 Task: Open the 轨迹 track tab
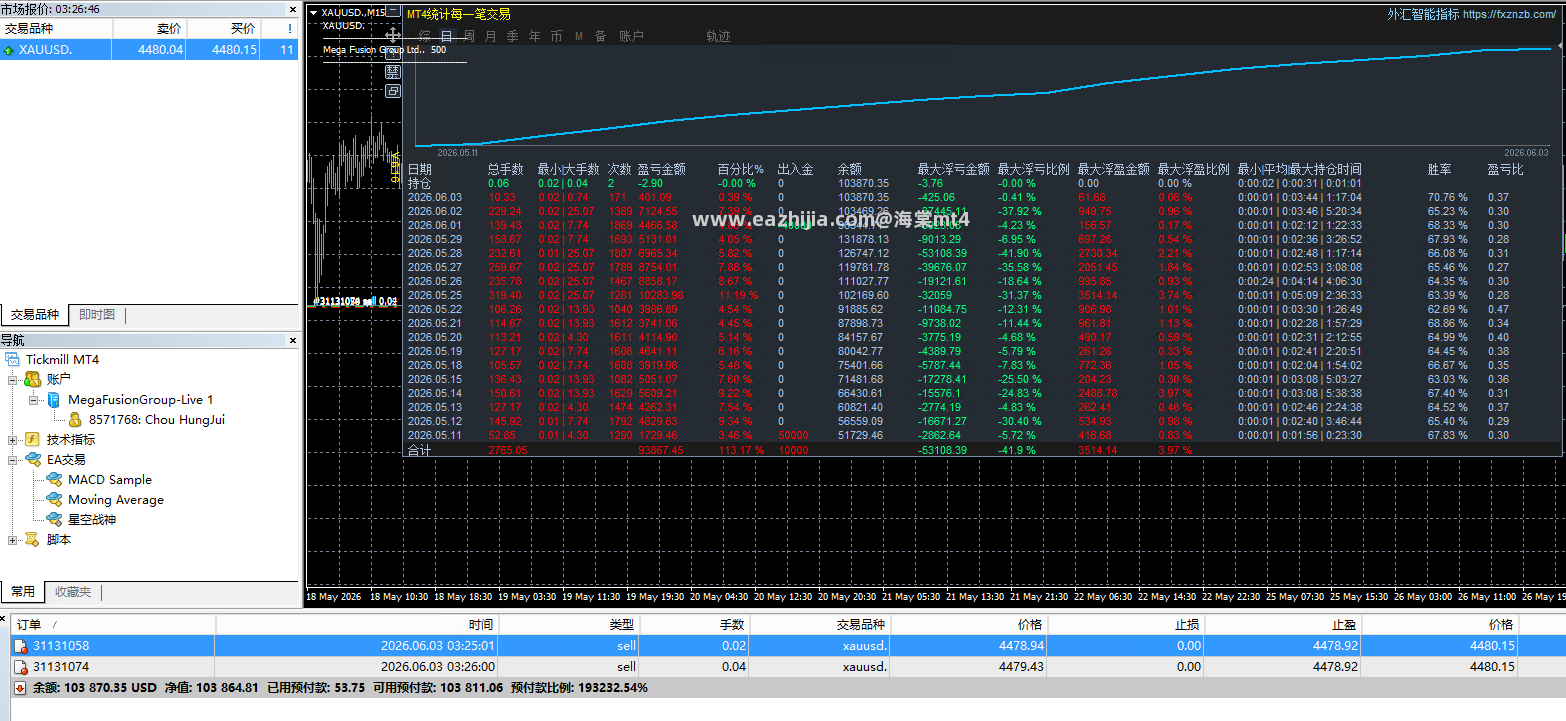(718, 36)
